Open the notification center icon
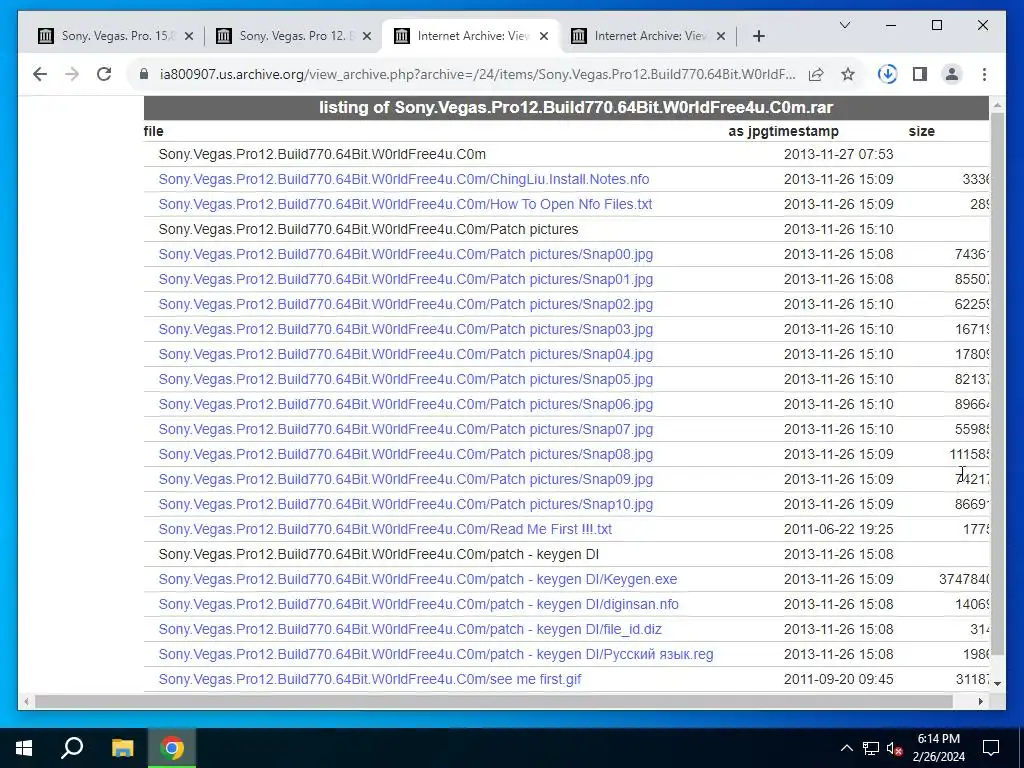Screen dimensions: 1024x768 pos(991,748)
